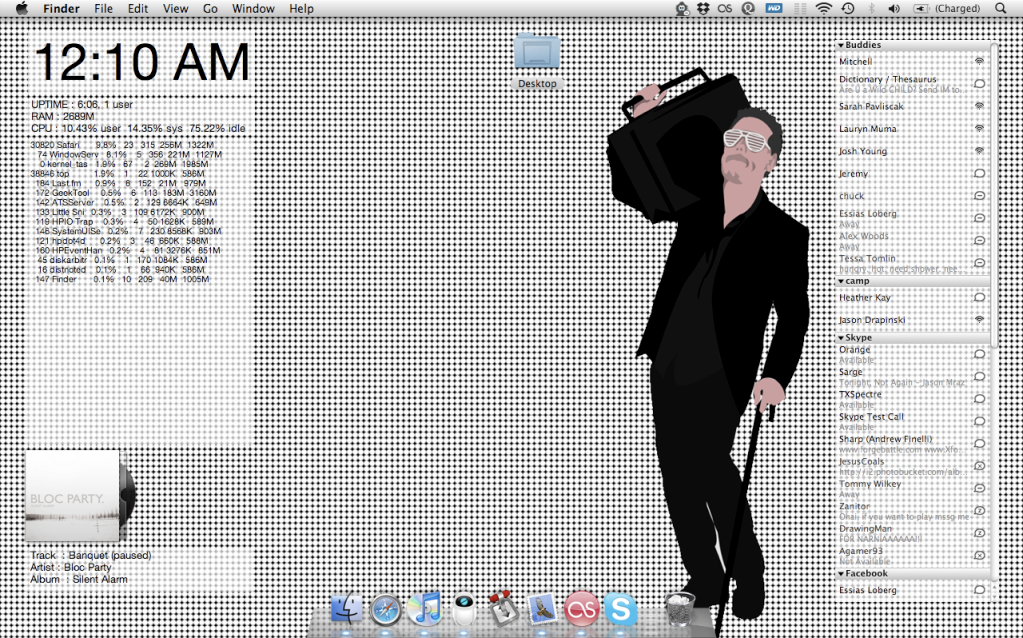
Task: Open the Finder menu
Action: (x=61, y=8)
